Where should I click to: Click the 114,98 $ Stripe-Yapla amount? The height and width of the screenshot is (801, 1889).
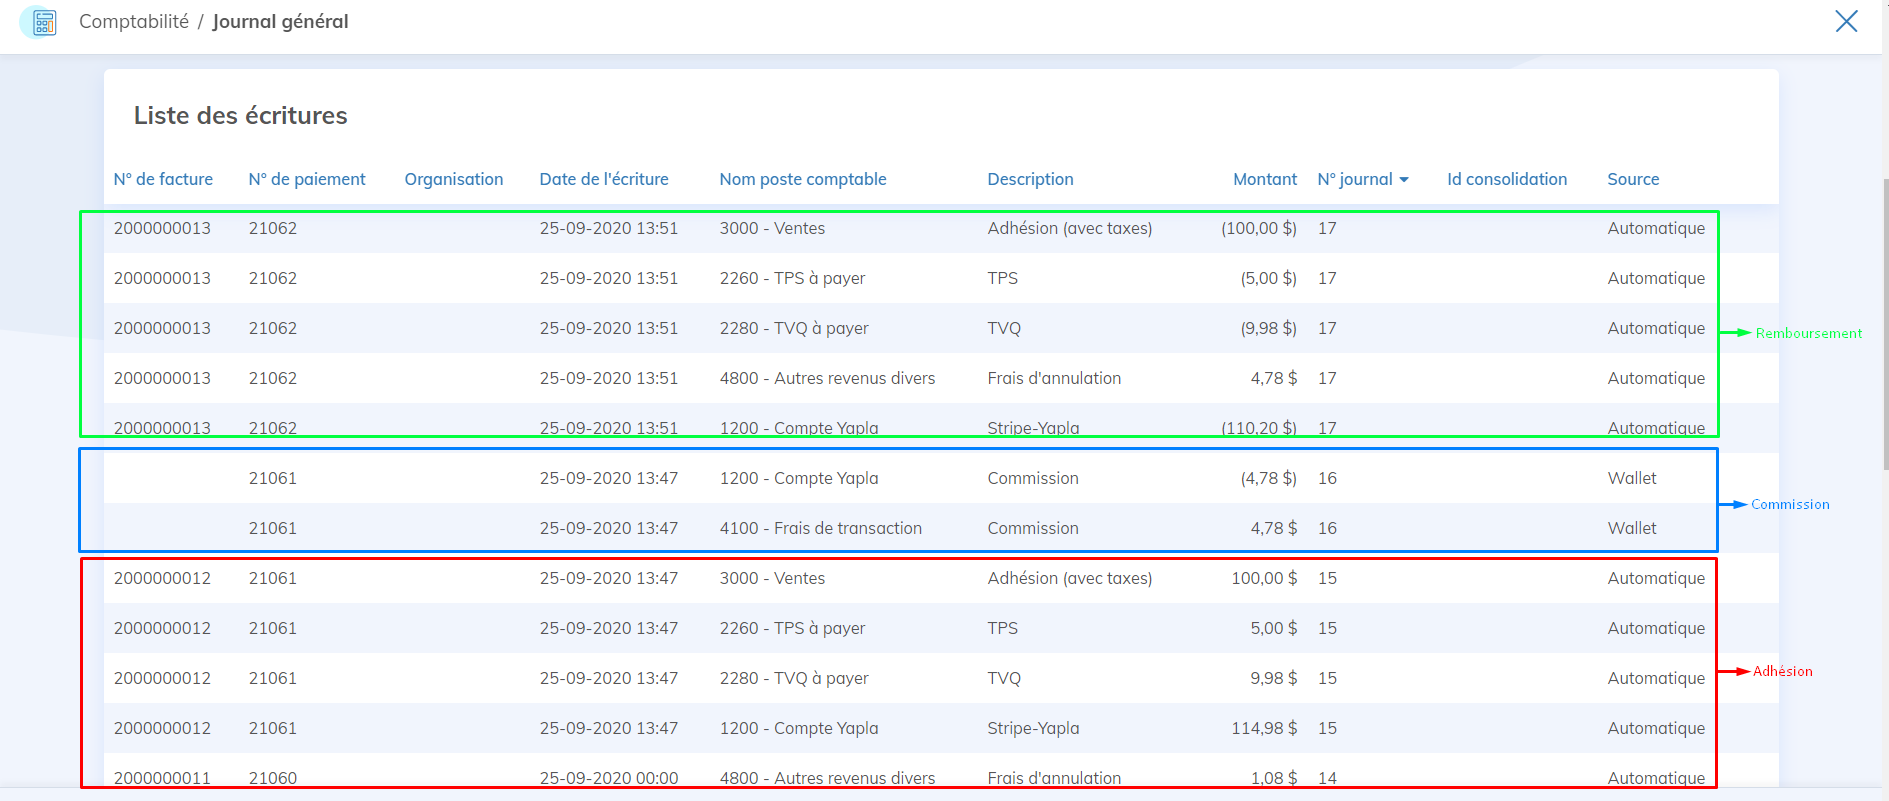point(1264,728)
